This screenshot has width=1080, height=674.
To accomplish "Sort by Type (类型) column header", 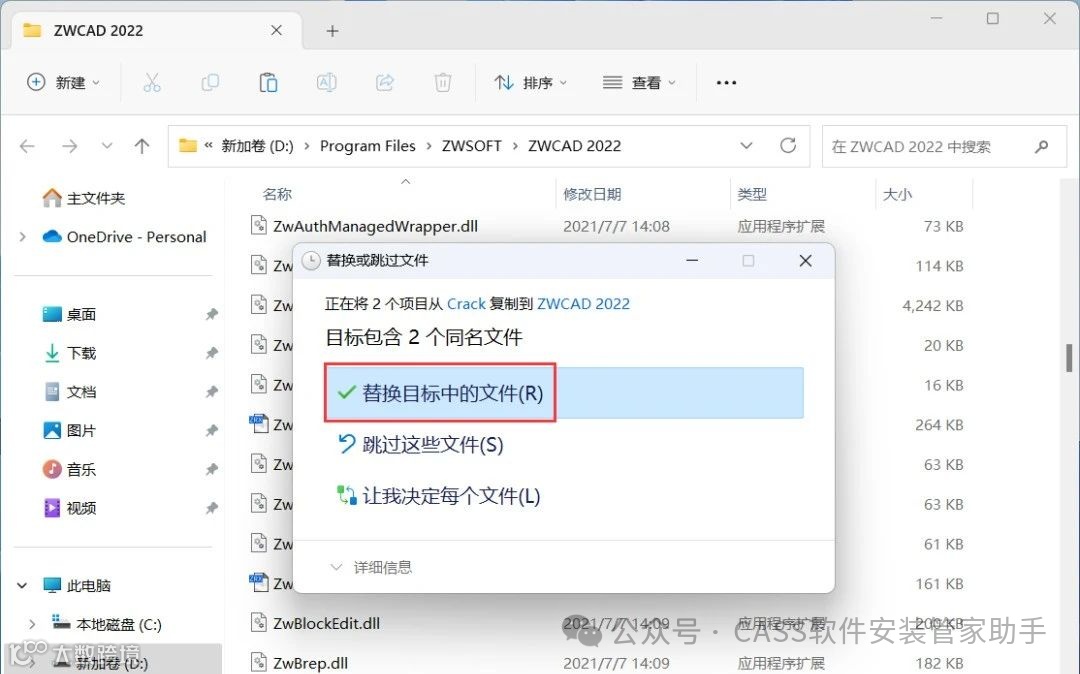I will tap(751, 194).
